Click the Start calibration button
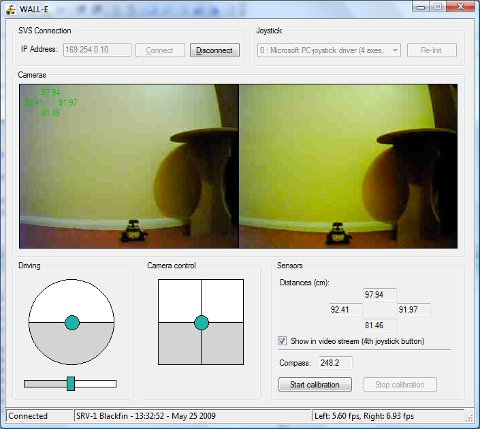This screenshot has width=480, height=429. (x=315, y=385)
